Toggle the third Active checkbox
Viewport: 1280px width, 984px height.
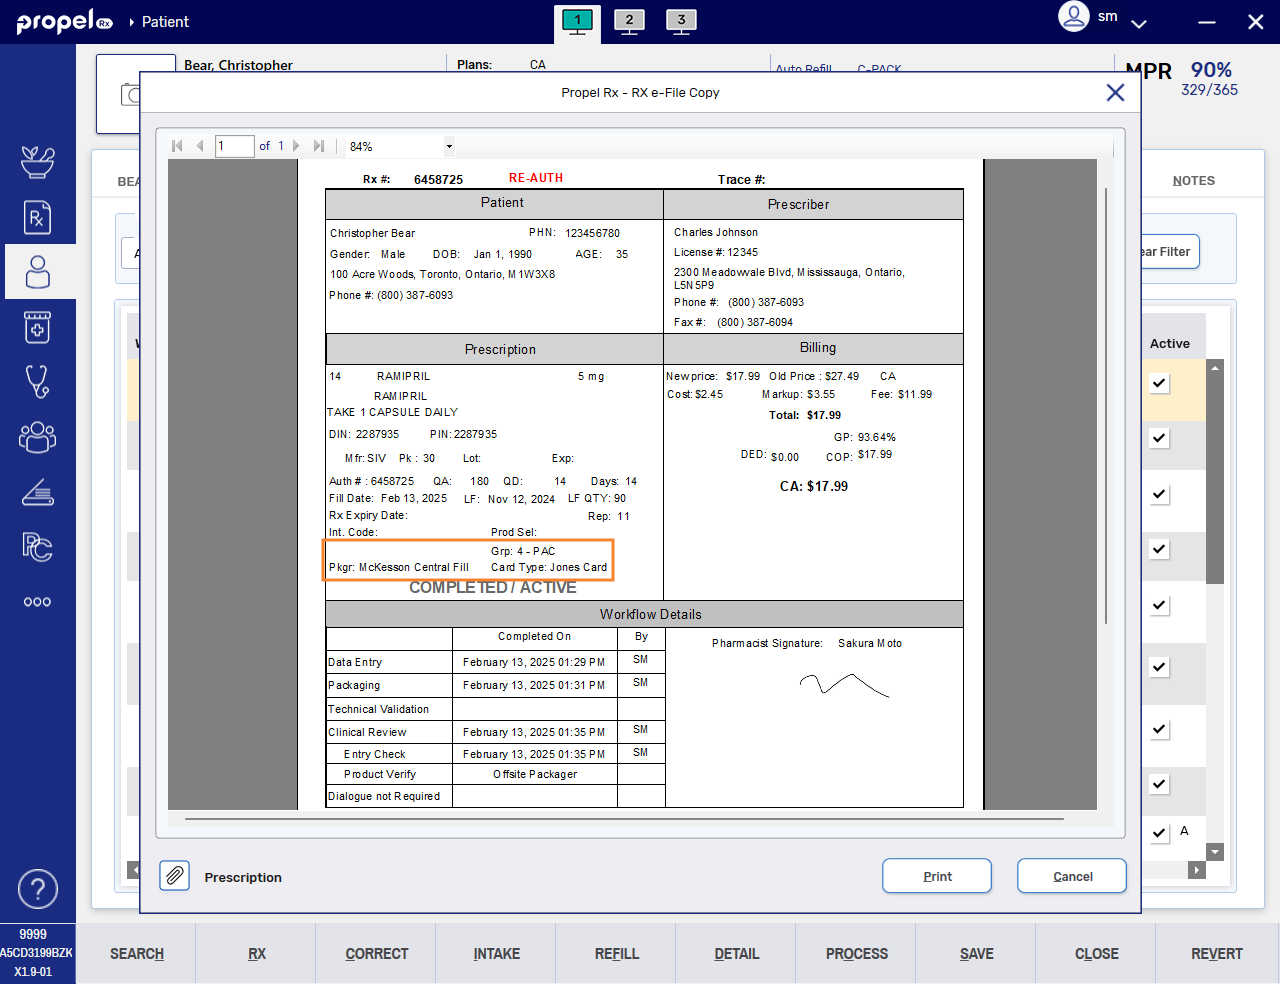pos(1160,494)
